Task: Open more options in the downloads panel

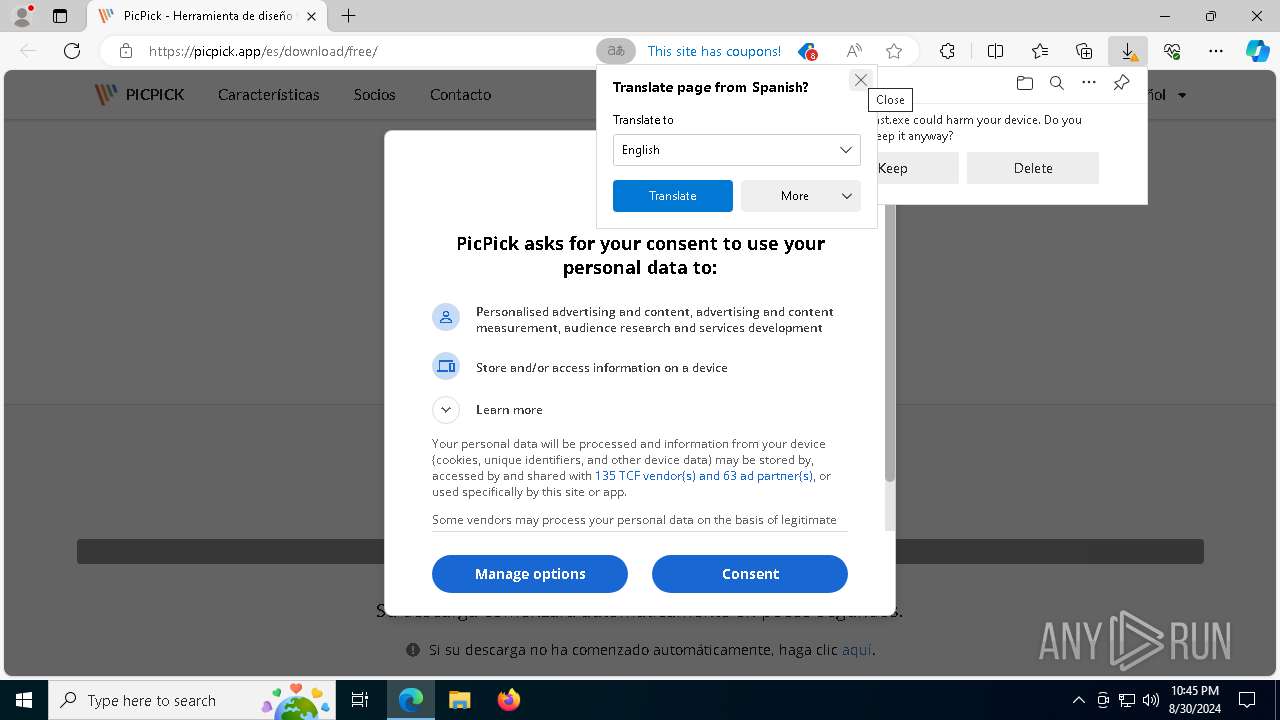Action: 1089,83
